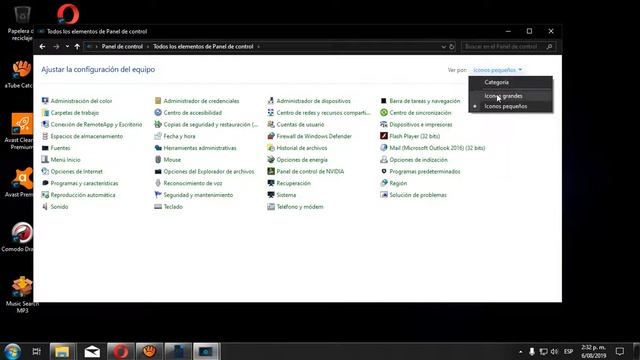Open the Sonido speaker icon
The image size is (640, 360).
(x=45, y=207)
